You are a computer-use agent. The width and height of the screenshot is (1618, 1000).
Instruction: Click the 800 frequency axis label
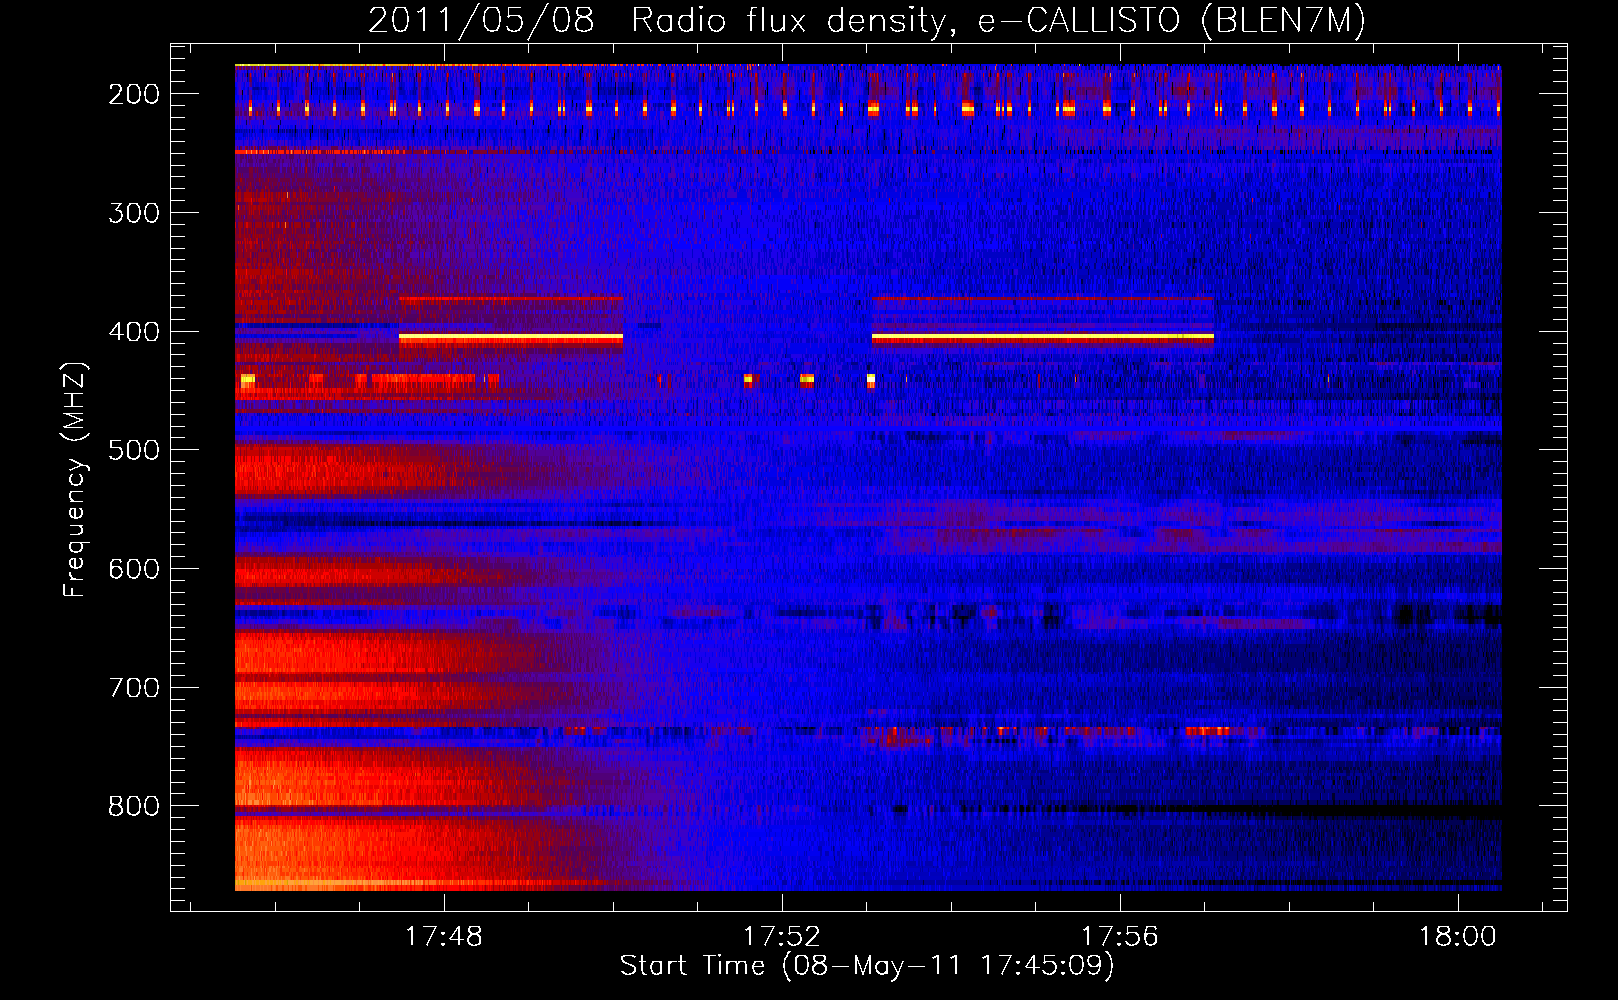(x=134, y=806)
